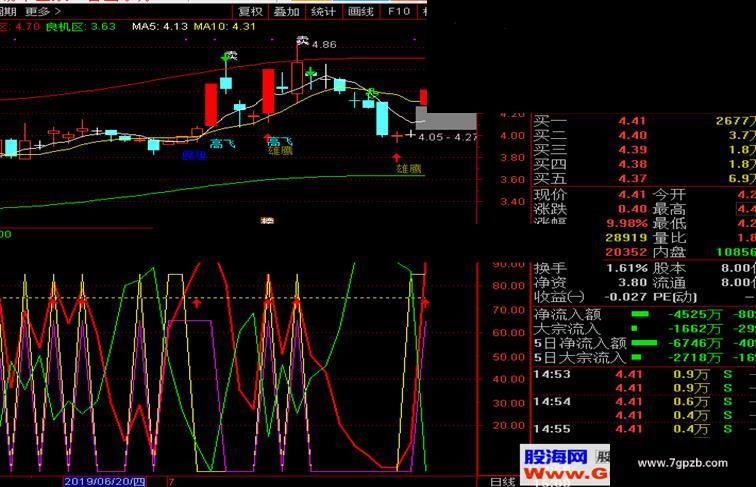Click the 净资 value 3.80
This screenshot has width=756, height=487.
click(x=632, y=283)
